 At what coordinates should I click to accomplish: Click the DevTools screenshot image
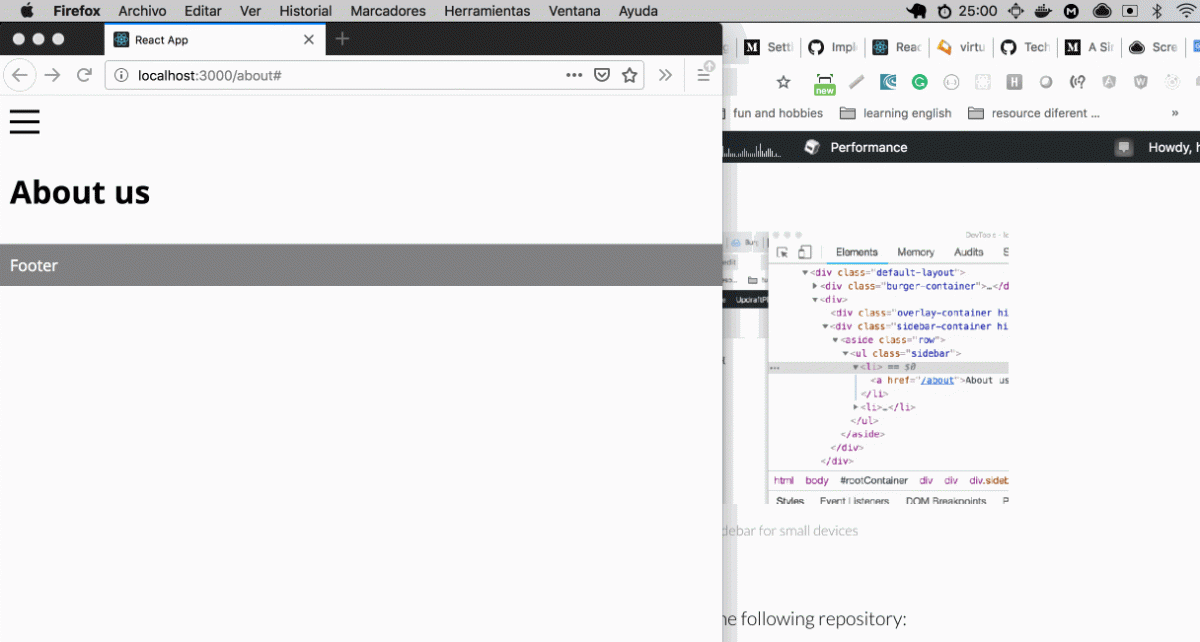coord(888,365)
